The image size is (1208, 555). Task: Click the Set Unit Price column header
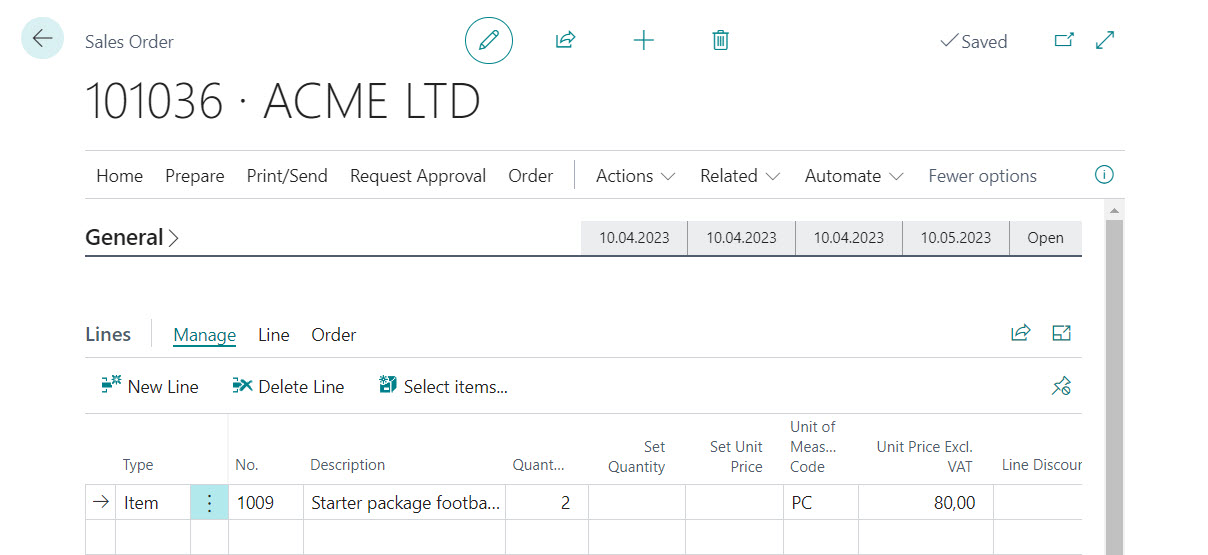tap(736, 457)
